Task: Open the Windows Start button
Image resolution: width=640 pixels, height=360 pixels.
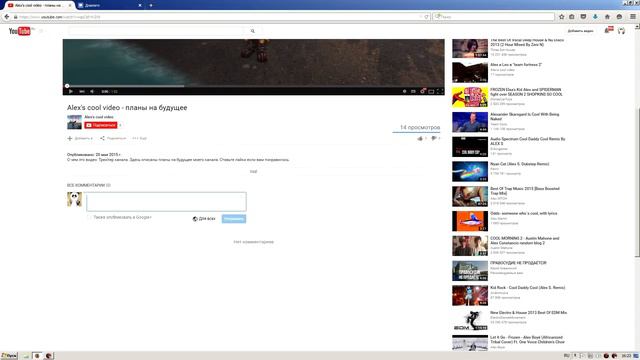Action: click(9, 356)
